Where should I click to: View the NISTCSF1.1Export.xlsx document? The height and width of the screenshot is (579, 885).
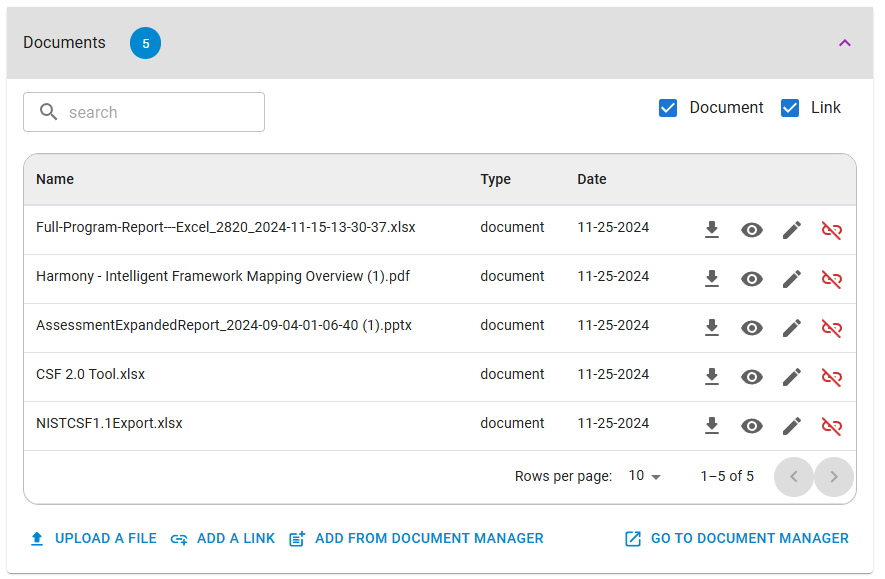click(x=752, y=426)
